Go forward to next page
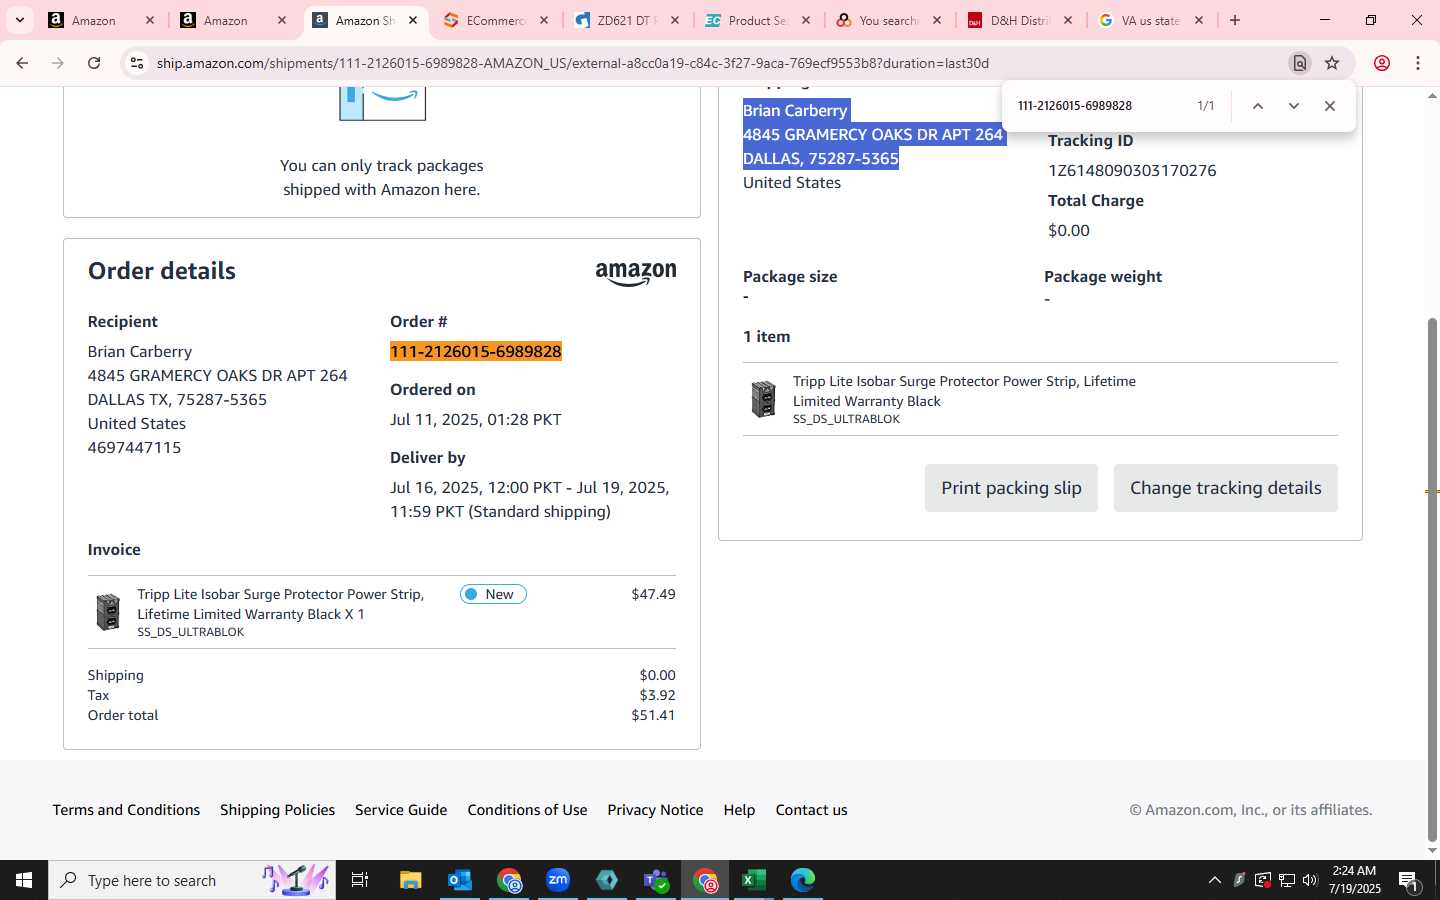 pyautogui.click(x=58, y=63)
